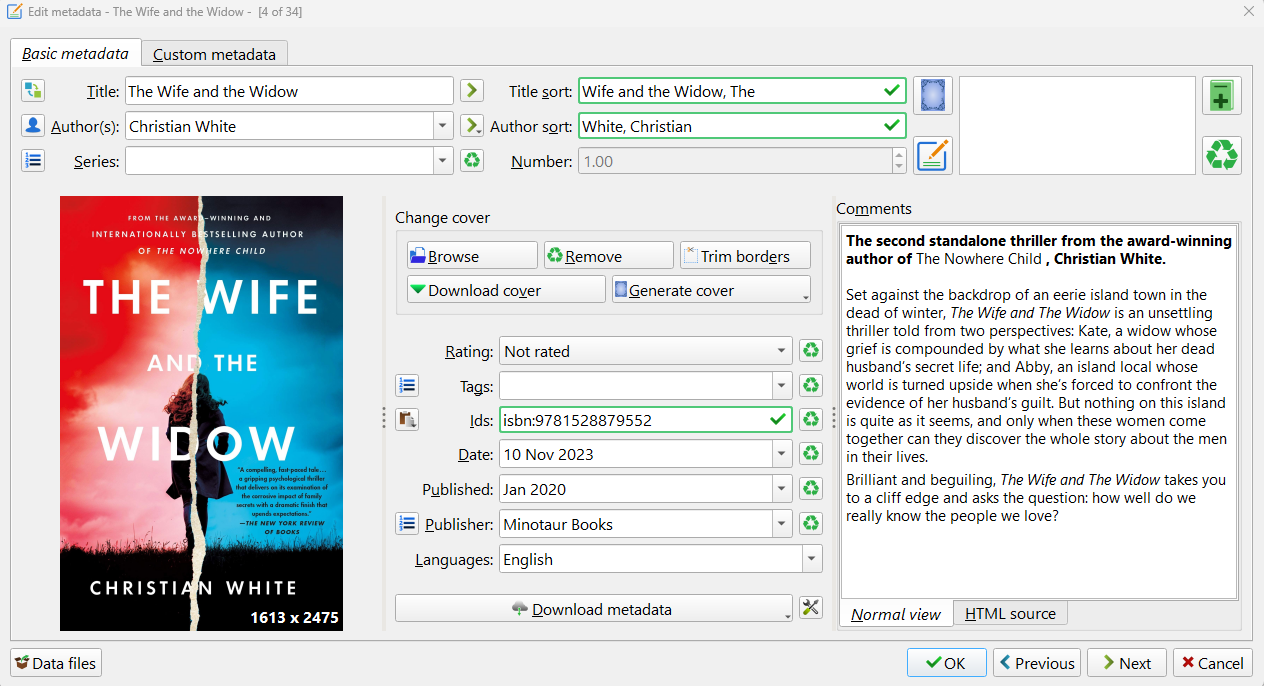Open the Published date dropdown
1264x686 pixels.
(x=782, y=489)
